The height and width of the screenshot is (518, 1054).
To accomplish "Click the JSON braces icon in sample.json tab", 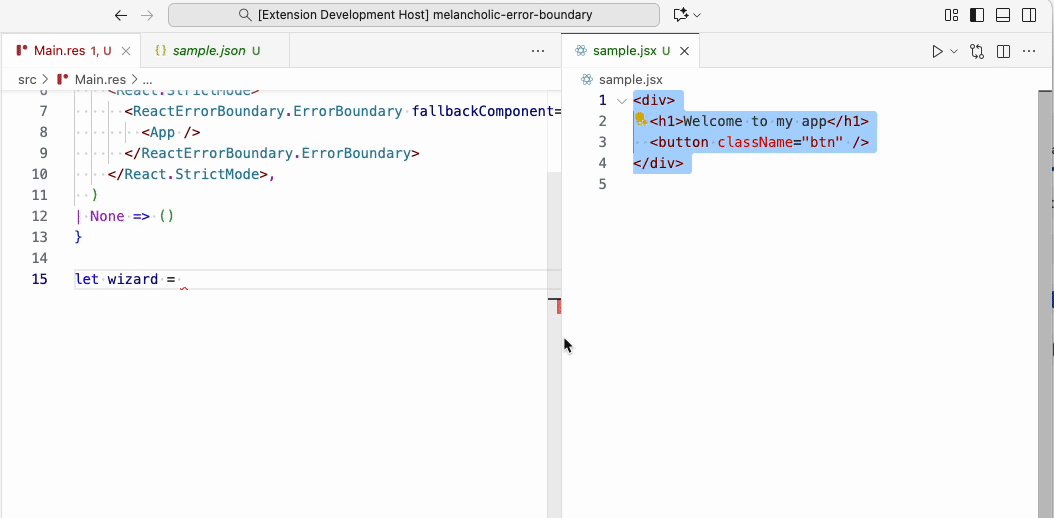I will 161,50.
